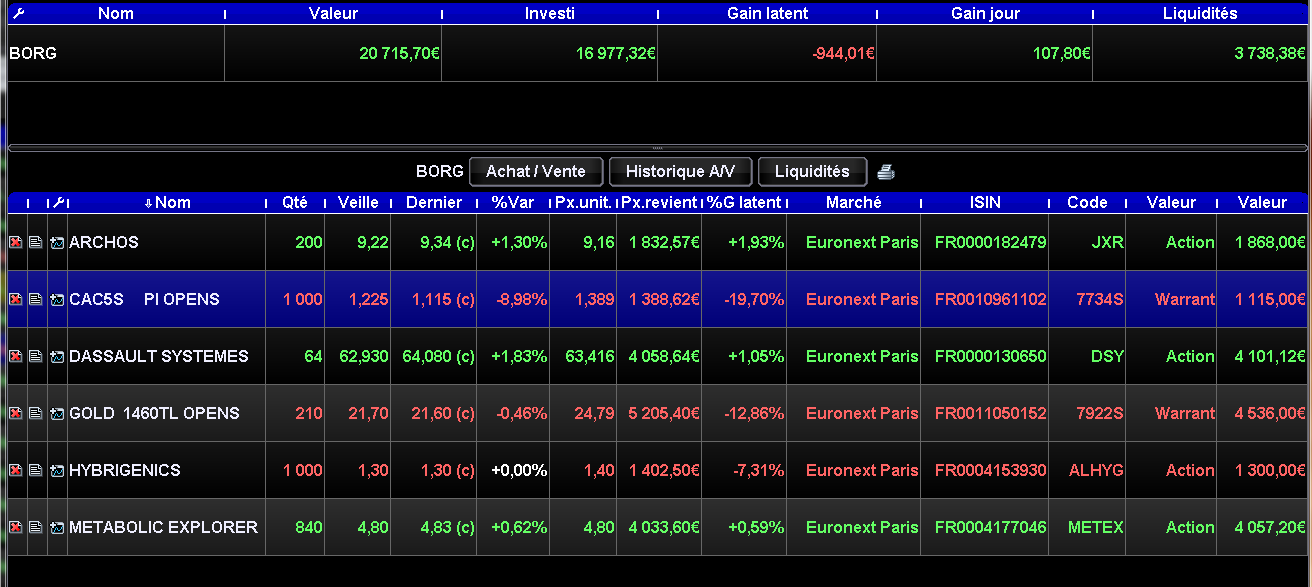
Task: Click the Gain jour column header
Action: click(984, 14)
